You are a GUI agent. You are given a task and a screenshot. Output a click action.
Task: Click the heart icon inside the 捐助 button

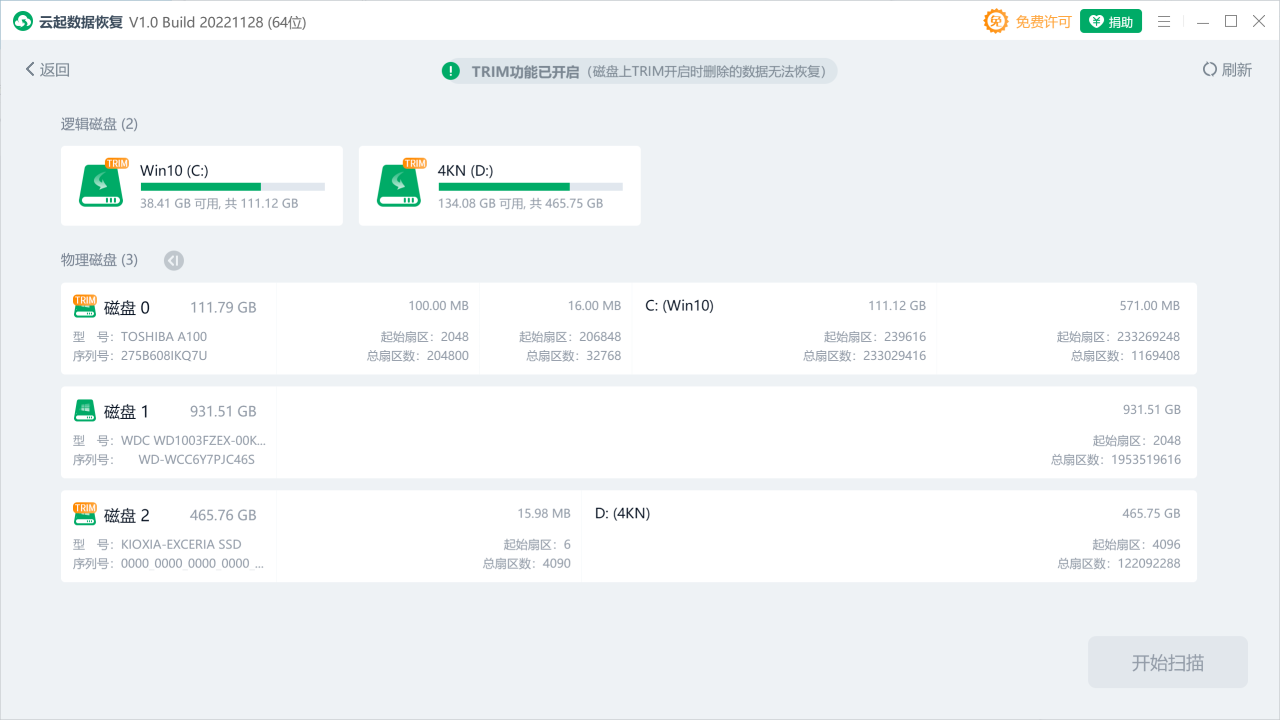(1095, 20)
